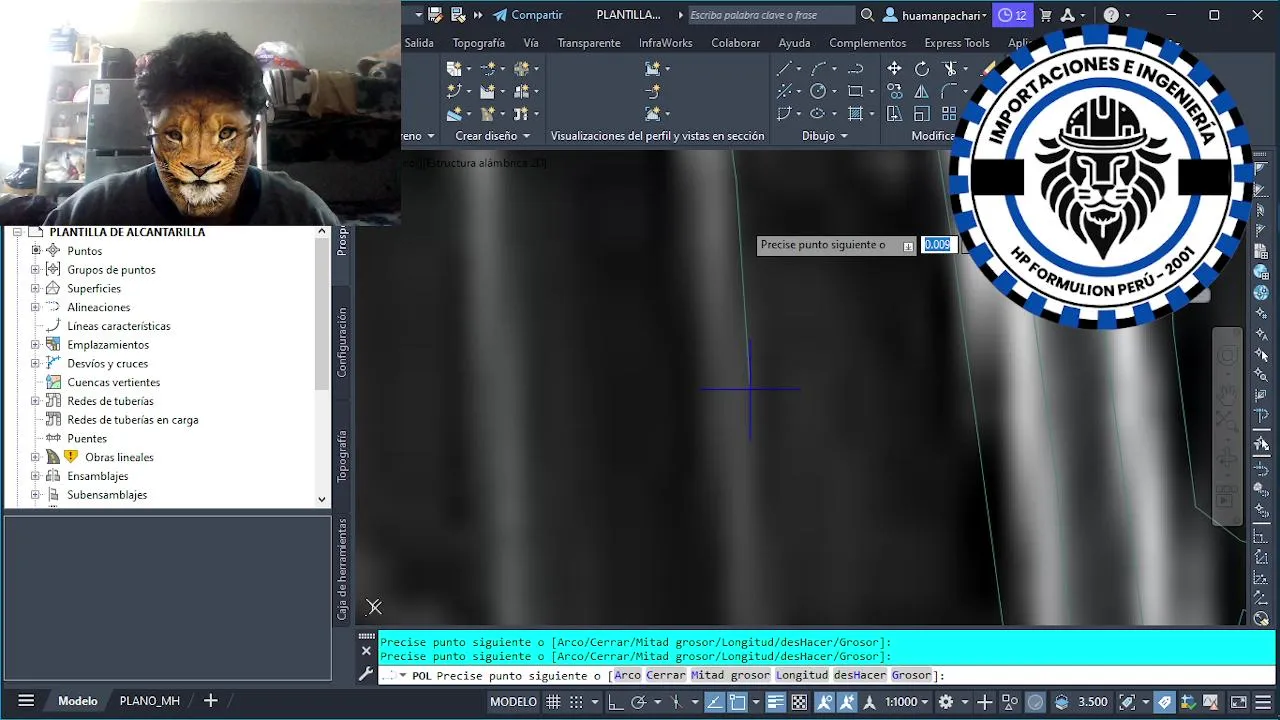Toggle lineweight display
Screen dimensions: 1280x720
pyautogui.click(x=774, y=702)
